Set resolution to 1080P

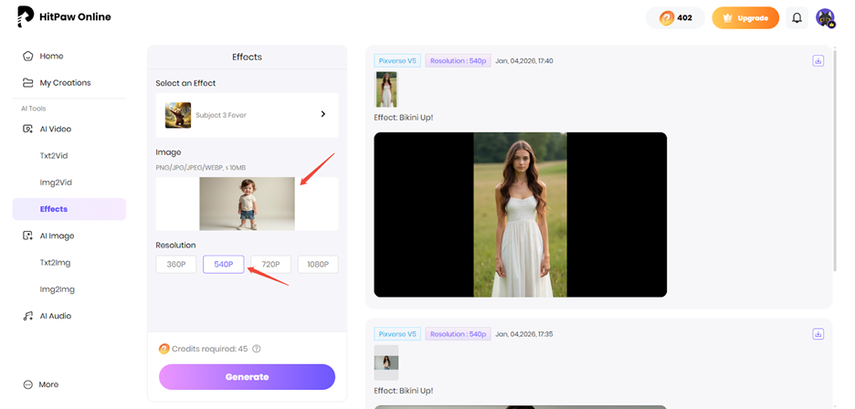coord(317,264)
